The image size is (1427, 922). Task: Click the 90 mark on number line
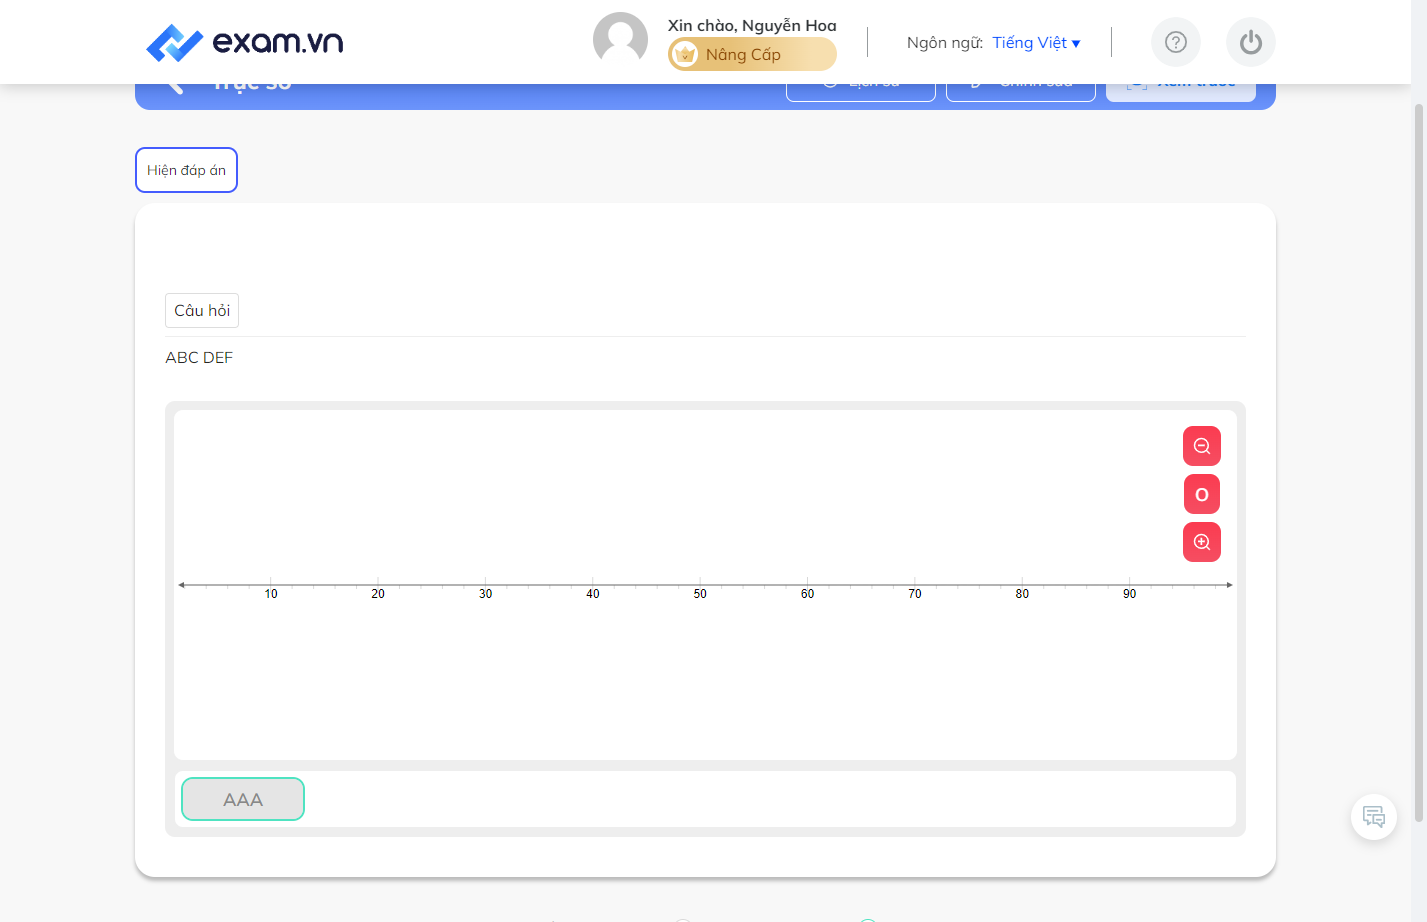coord(1129,594)
